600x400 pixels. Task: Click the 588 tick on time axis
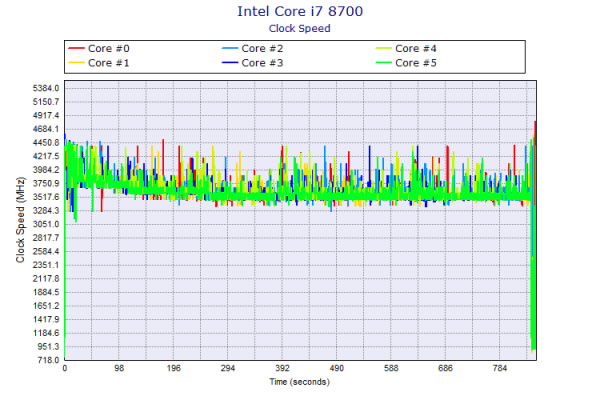(391, 368)
